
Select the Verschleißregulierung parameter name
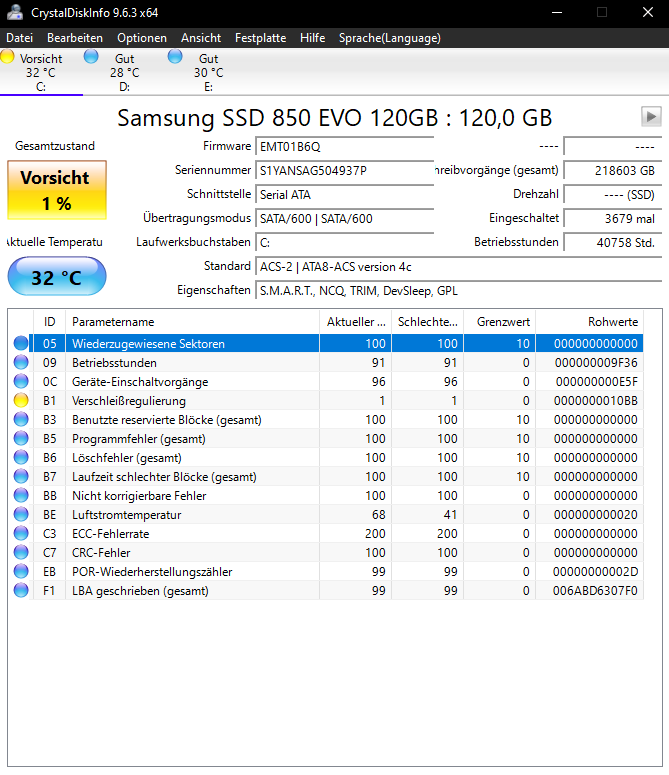click(x=129, y=401)
